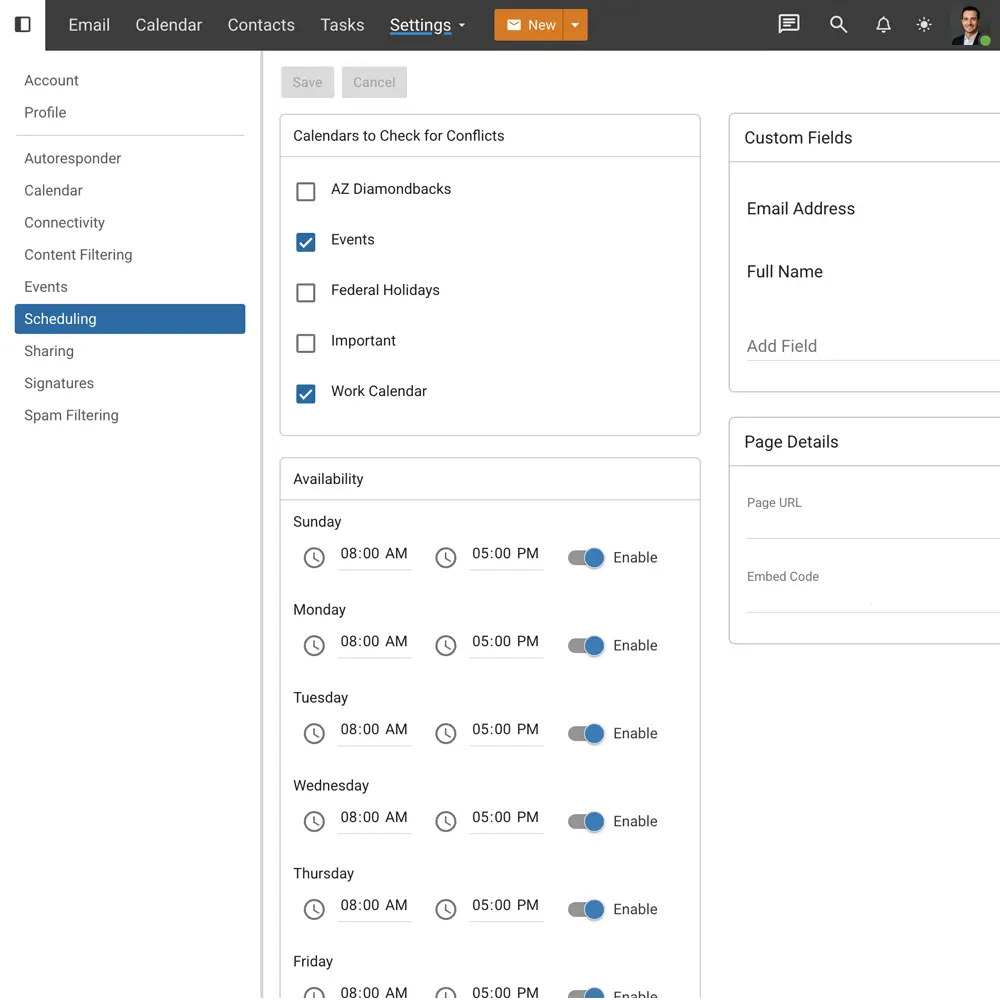Screen dimensions: 1000x1000
Task: Select Profile in settings sidebar
Action: point(45,112)
